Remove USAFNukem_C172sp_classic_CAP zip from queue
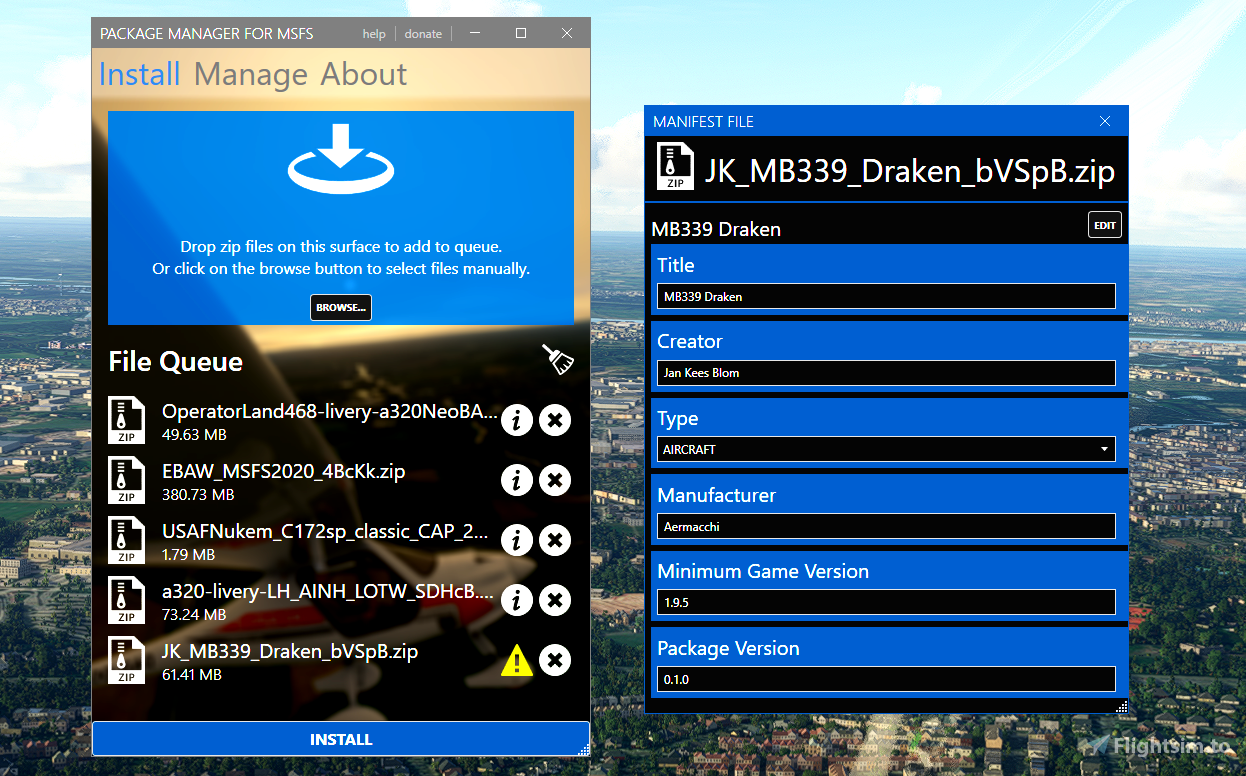The image size is (1246, 776). [555, 540]
